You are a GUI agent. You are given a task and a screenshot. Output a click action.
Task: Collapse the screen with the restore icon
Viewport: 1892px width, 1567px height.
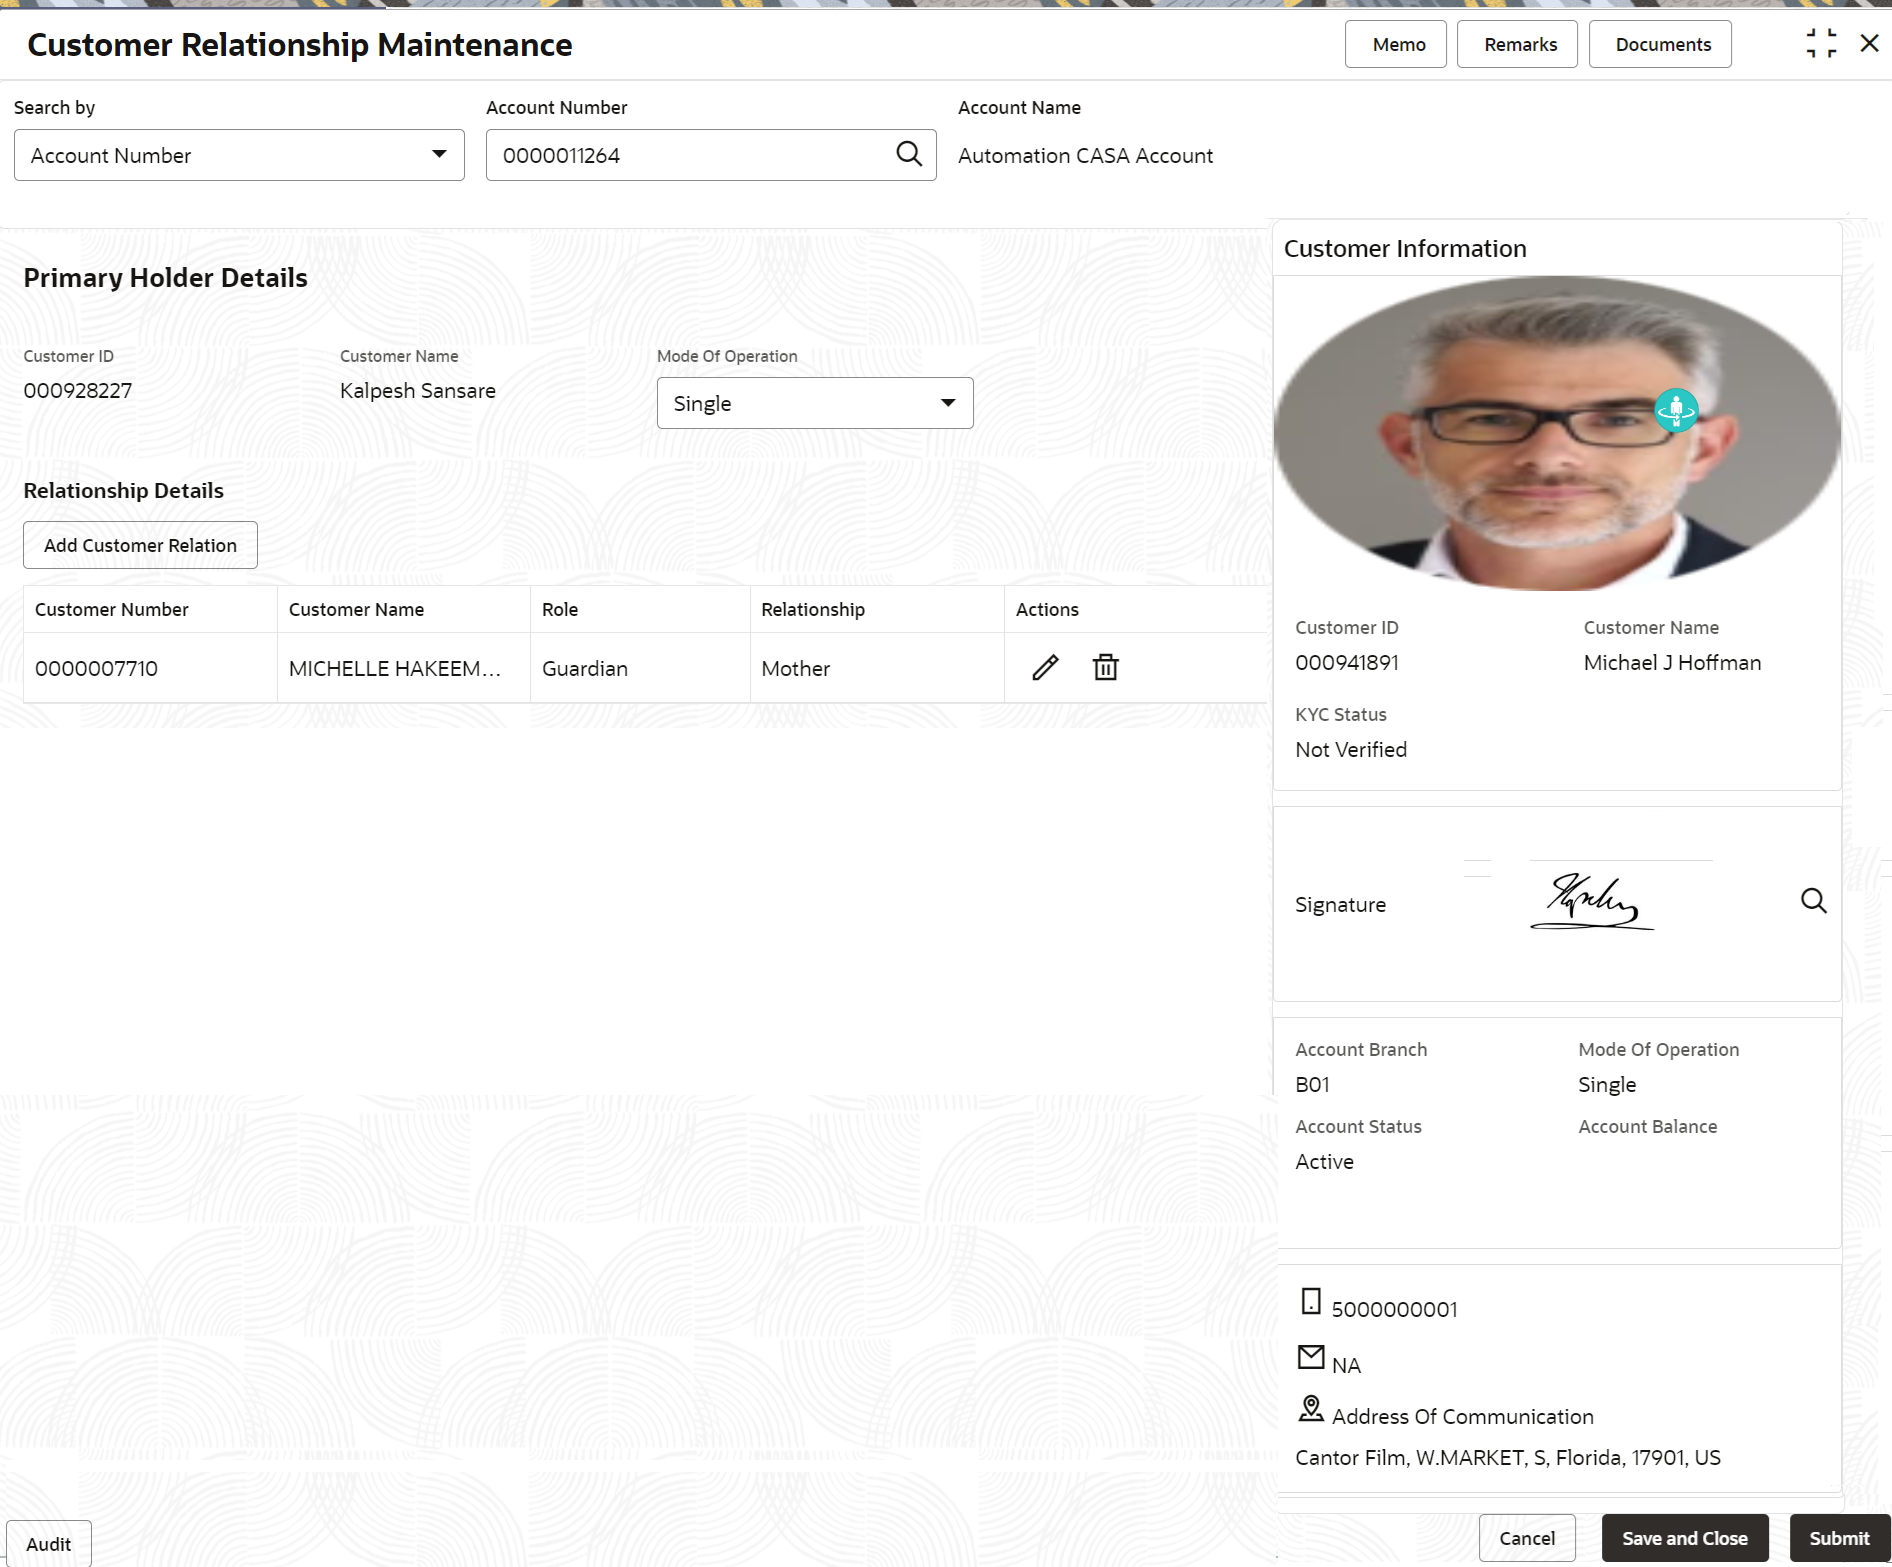click(1821, 43)
